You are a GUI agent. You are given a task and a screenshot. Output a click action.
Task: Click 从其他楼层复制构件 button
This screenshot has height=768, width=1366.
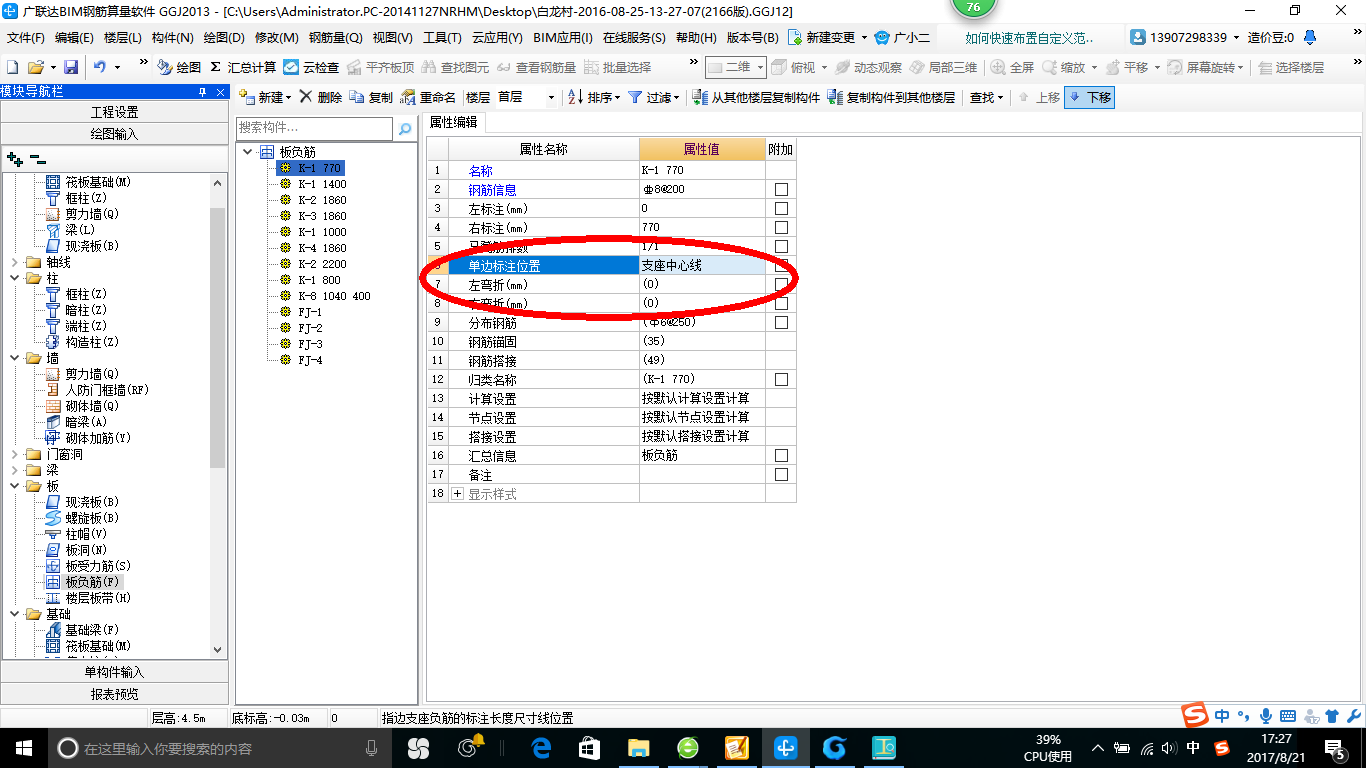point(758,97)
